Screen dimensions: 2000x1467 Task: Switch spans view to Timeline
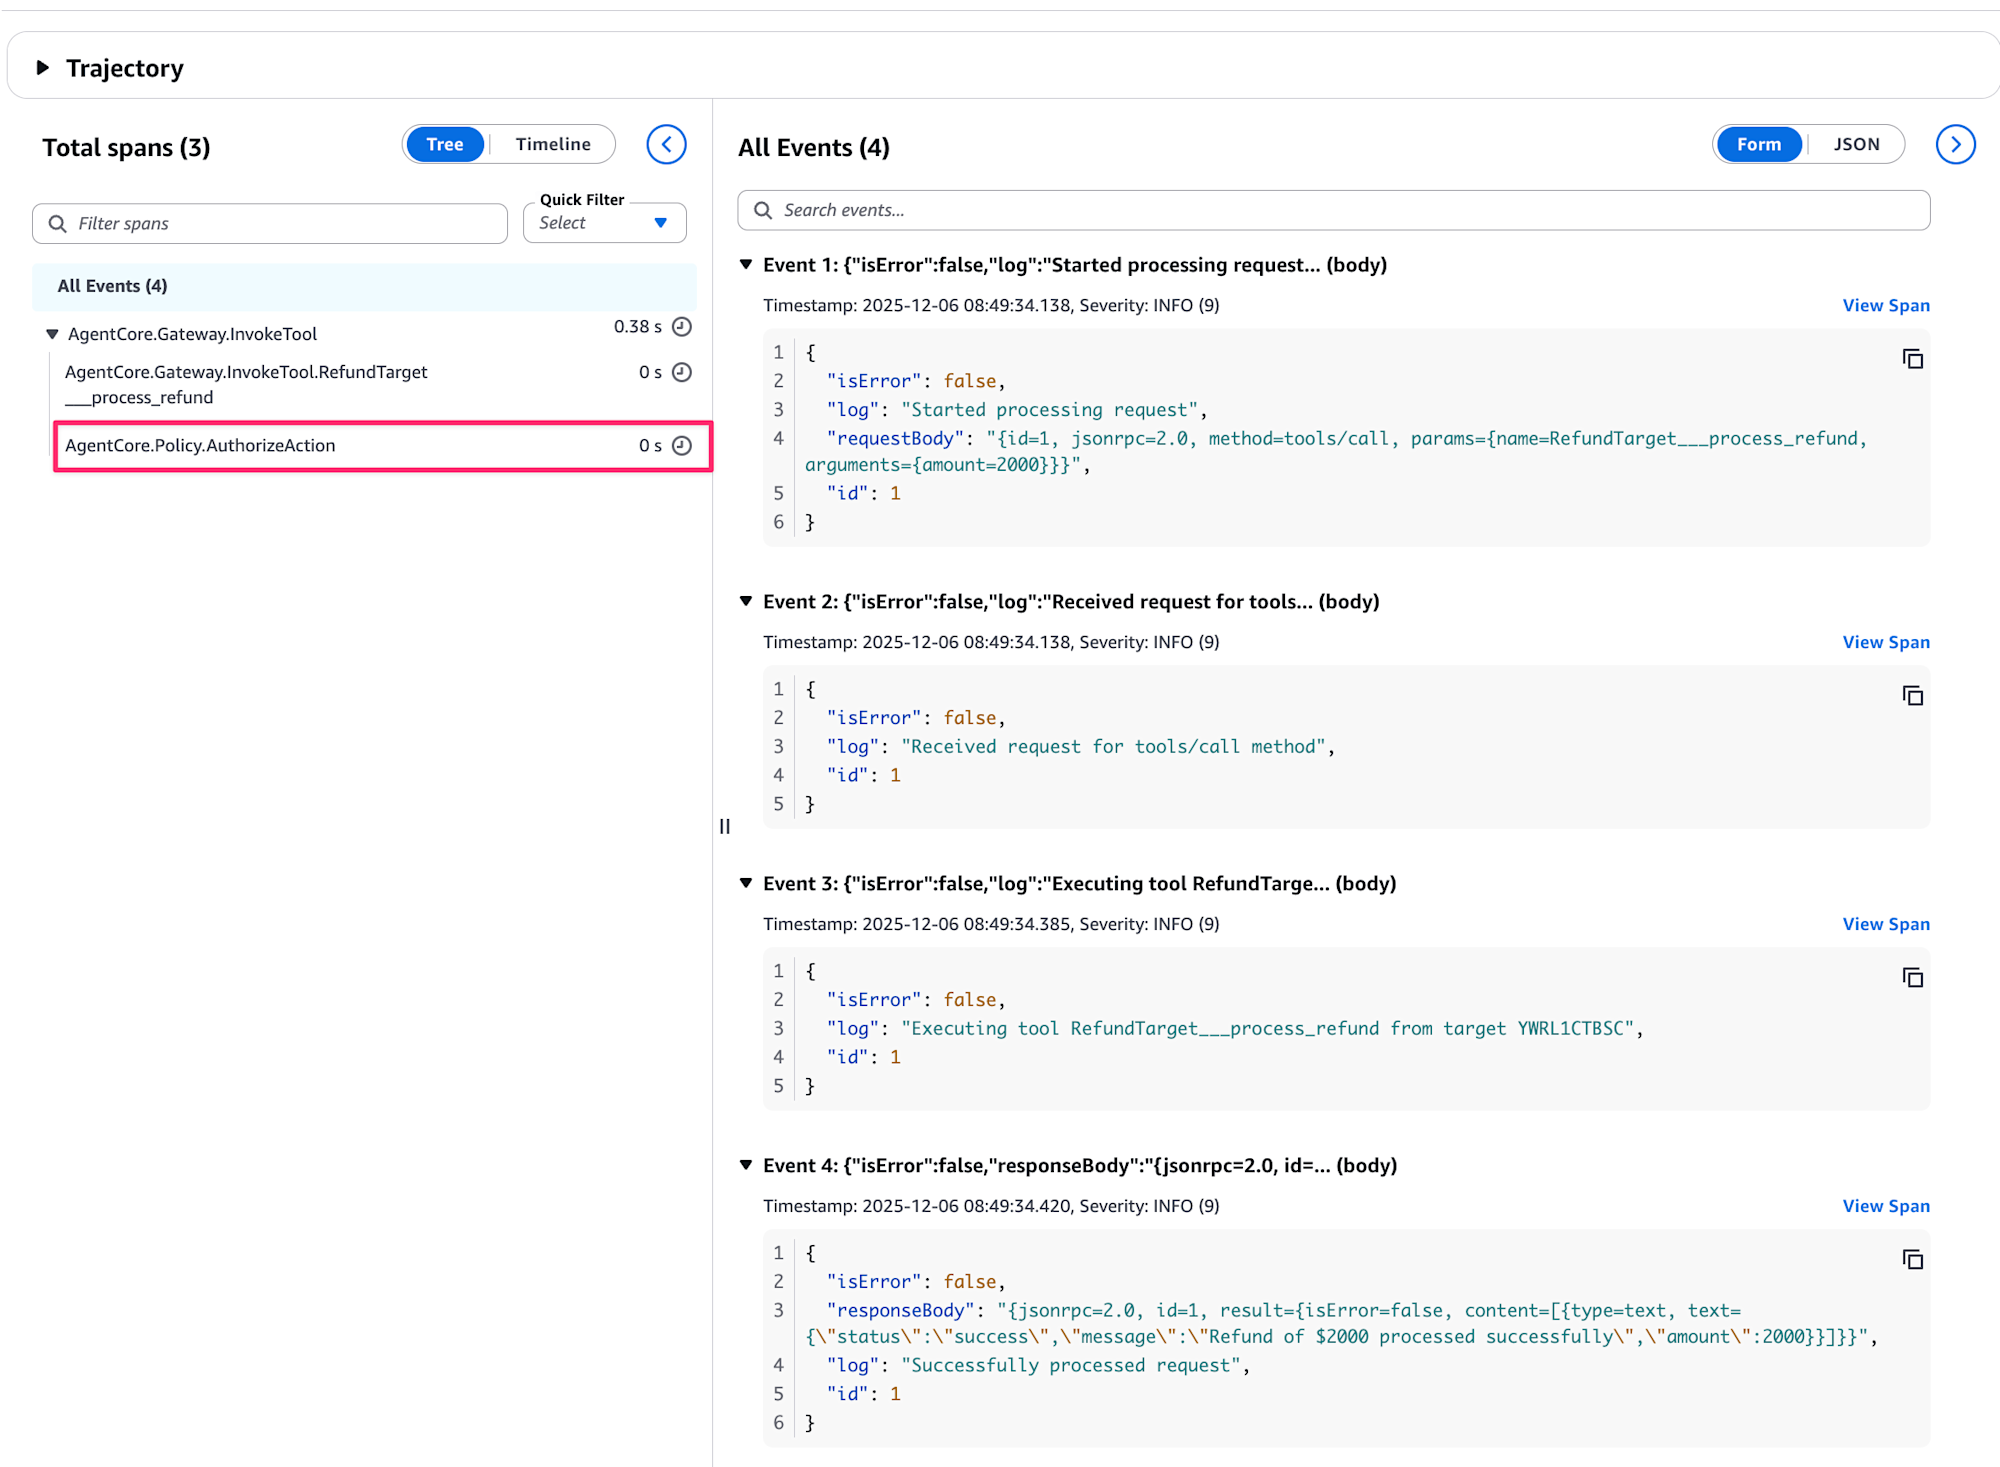tap(553, 145)
